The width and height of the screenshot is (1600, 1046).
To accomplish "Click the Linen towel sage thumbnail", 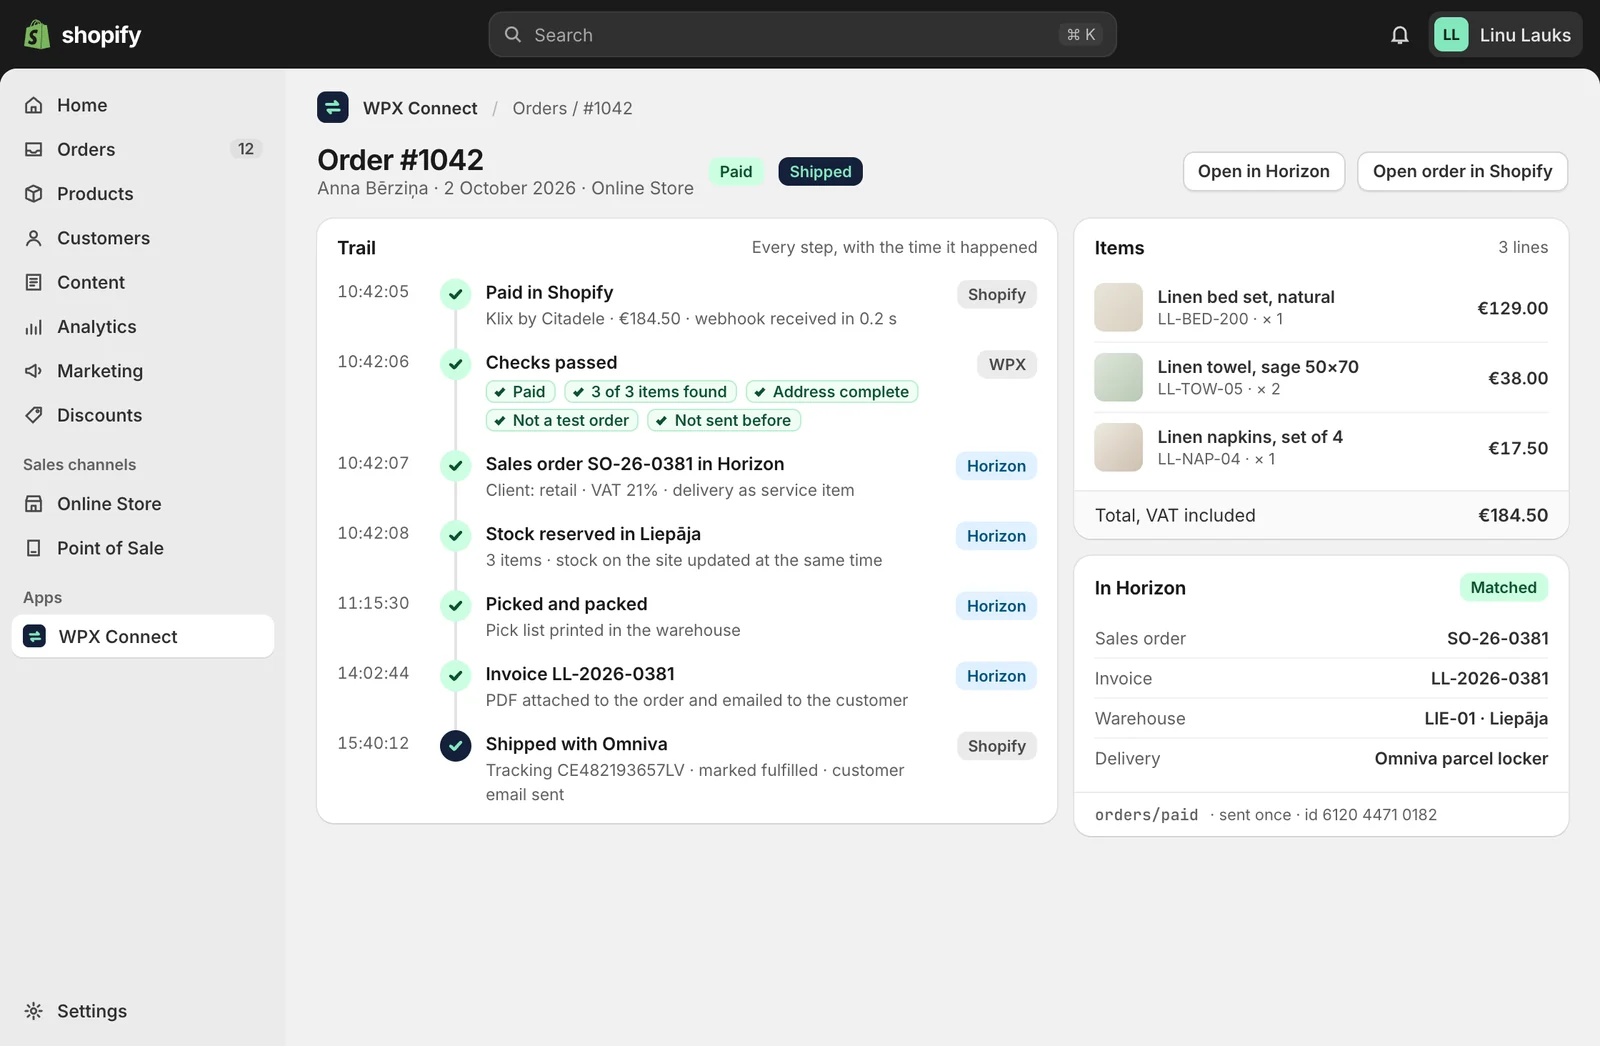I will 1118,377.
